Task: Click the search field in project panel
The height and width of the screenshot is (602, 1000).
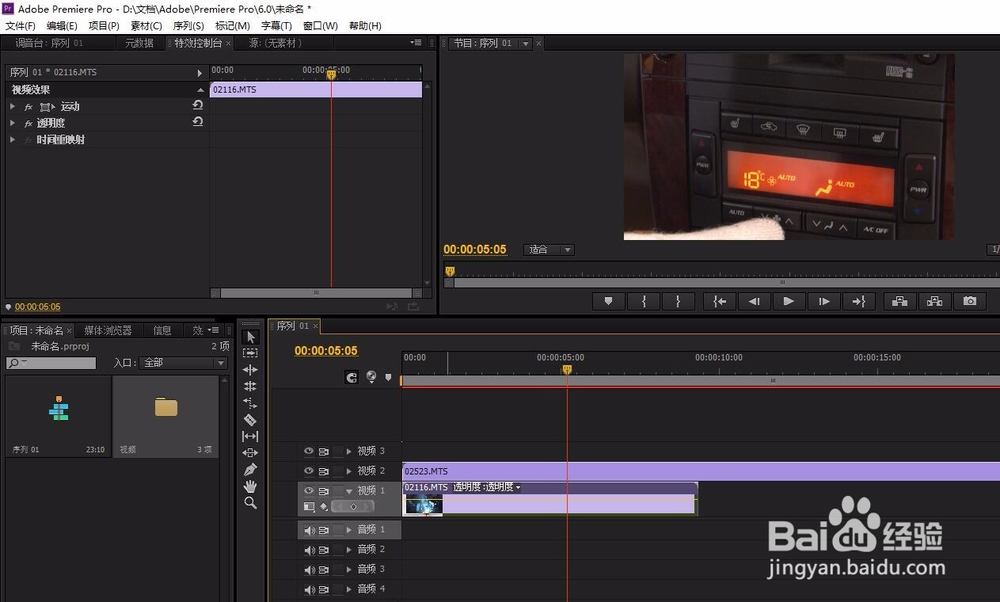Action: point(51,362)
